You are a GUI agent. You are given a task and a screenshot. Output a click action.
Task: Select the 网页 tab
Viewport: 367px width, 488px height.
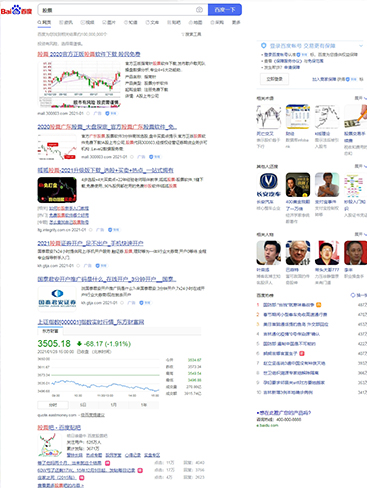(x=44, y=22)
